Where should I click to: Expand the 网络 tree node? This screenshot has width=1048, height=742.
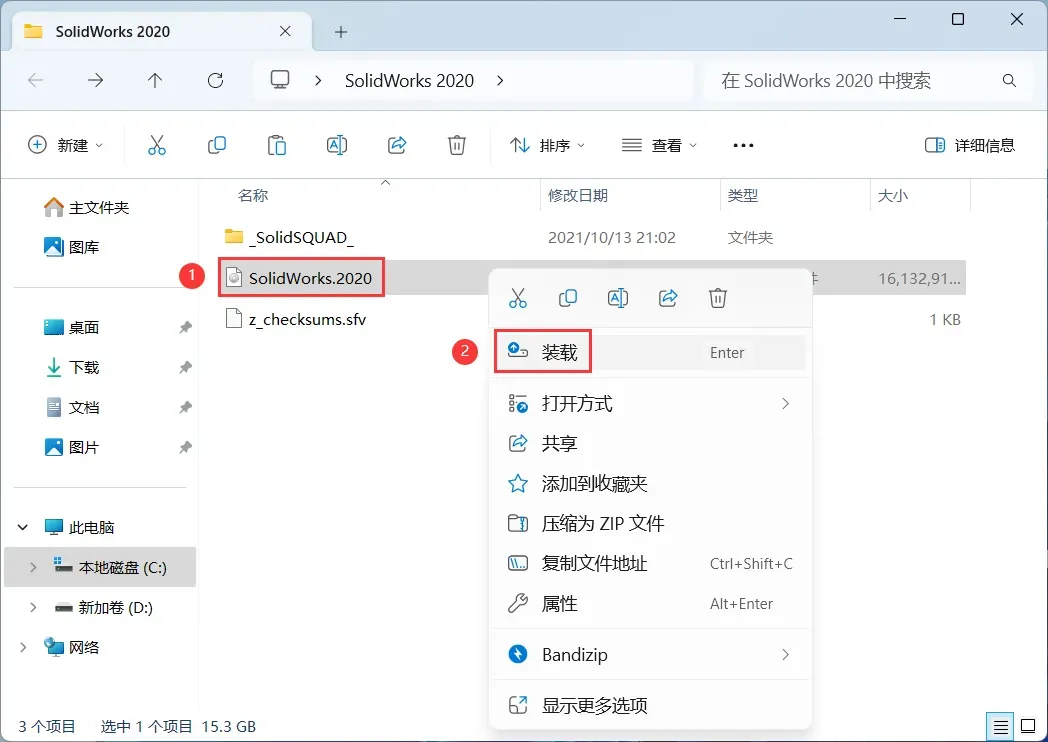[23, 647]
